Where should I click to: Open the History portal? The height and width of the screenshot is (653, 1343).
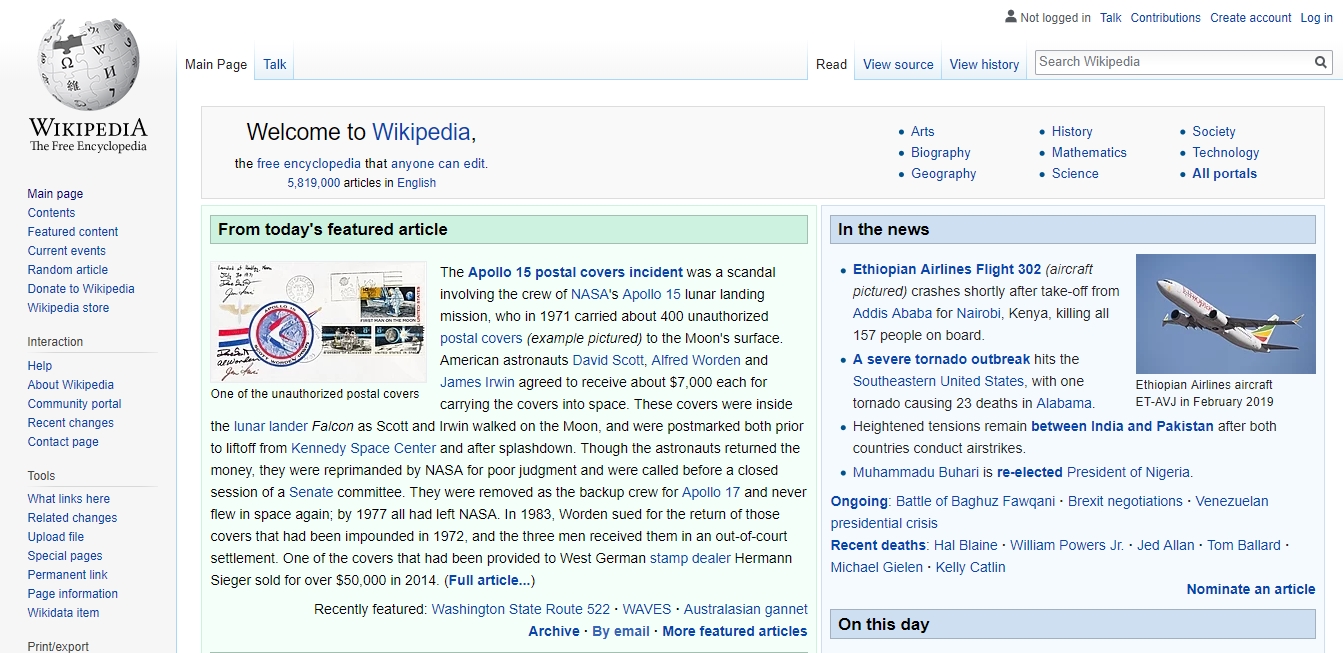(x=1072, y=132)
